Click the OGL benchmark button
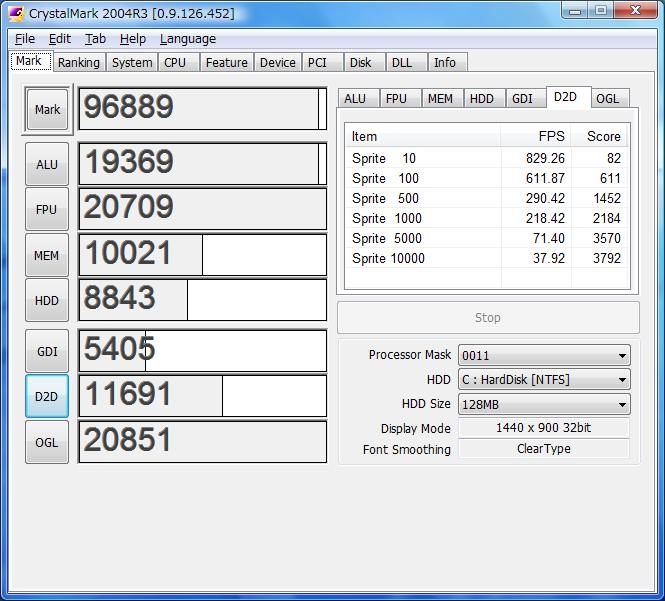This screenshot has height=601, width=665. tap(47, 442)
